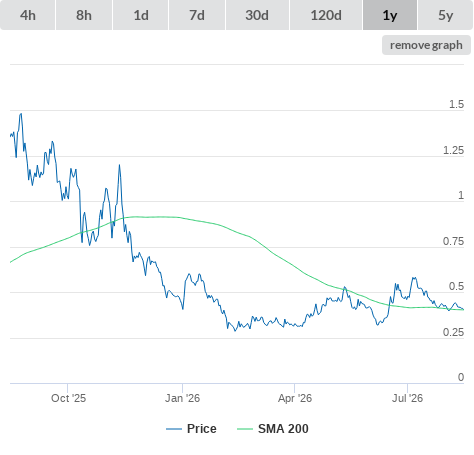Click the active 1y tab
The height and width of the screenshot is (455, 474).
click(390, 15)
